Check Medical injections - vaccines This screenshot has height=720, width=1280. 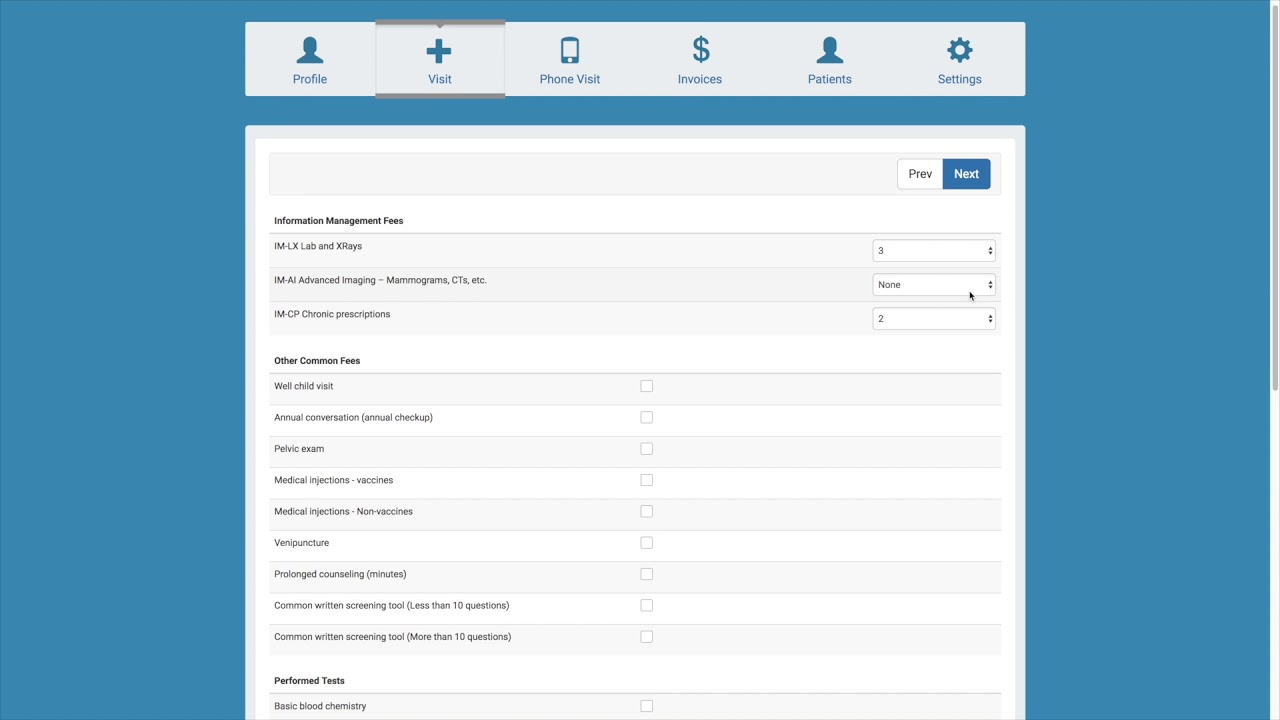(647, 480)
